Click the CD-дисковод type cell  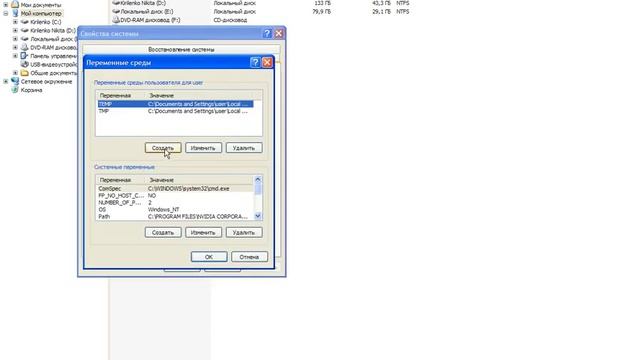coord(230,20)
